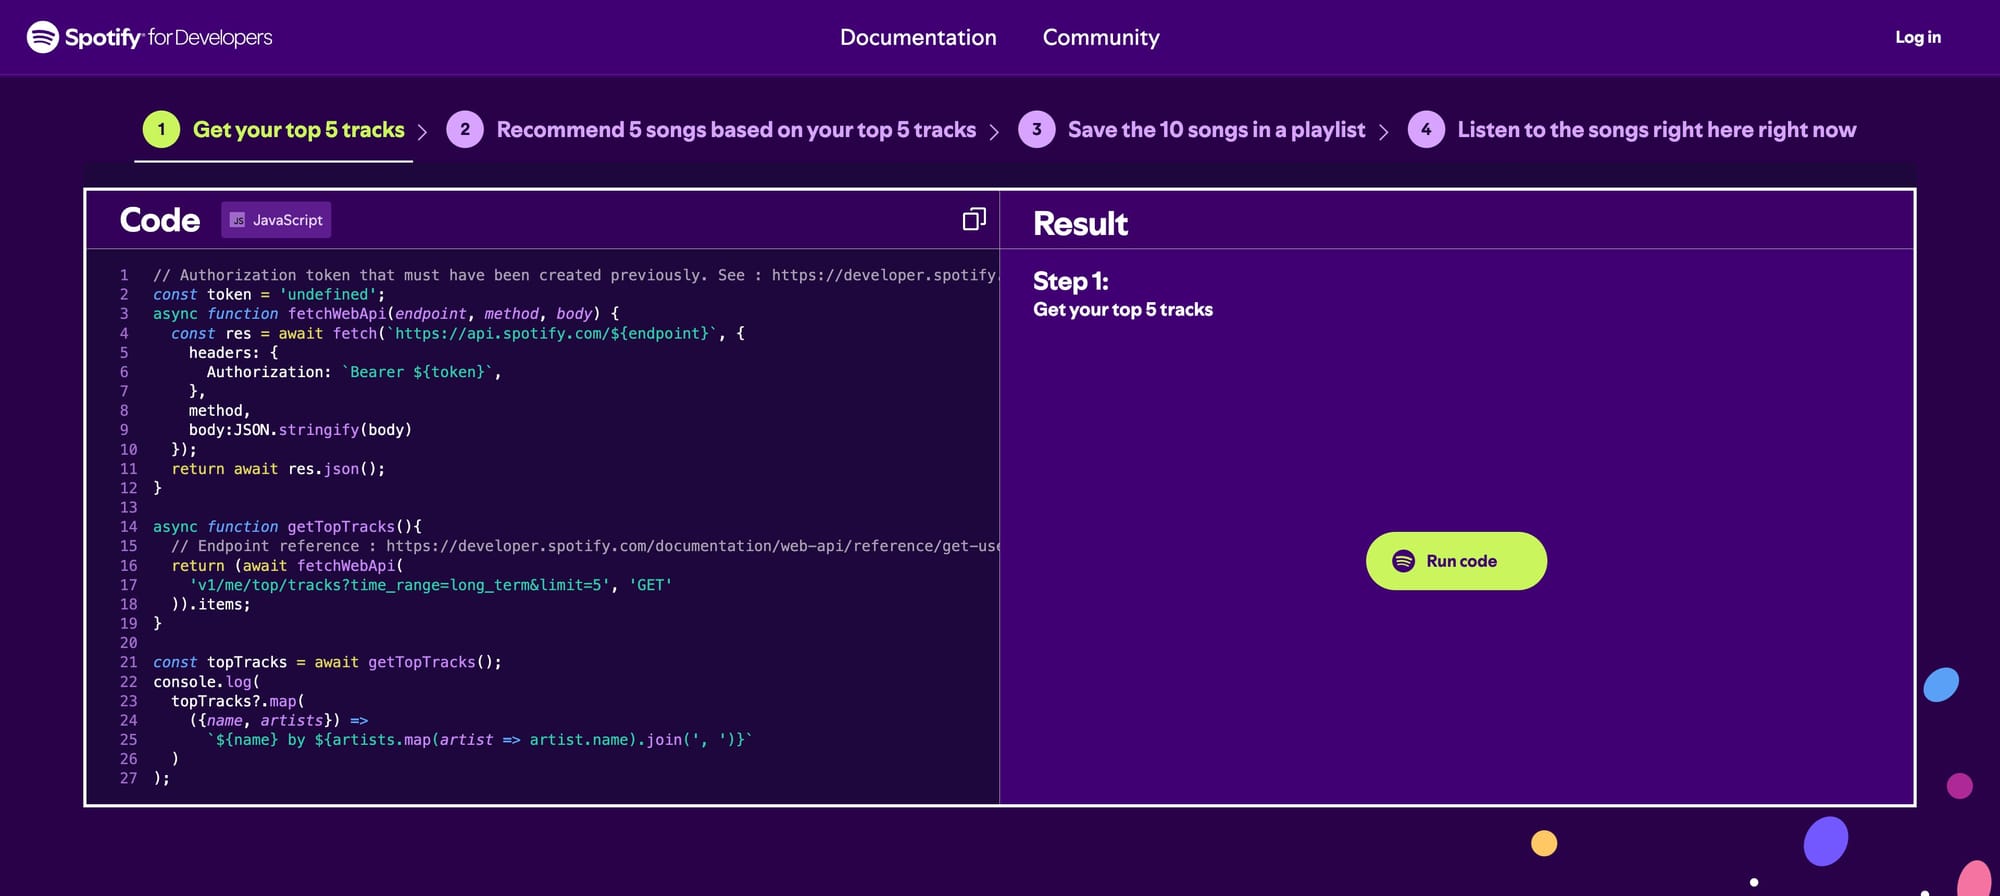Click the Log in link
The height and width of the screenshot is (896, 2000).
click(1918, 37)
